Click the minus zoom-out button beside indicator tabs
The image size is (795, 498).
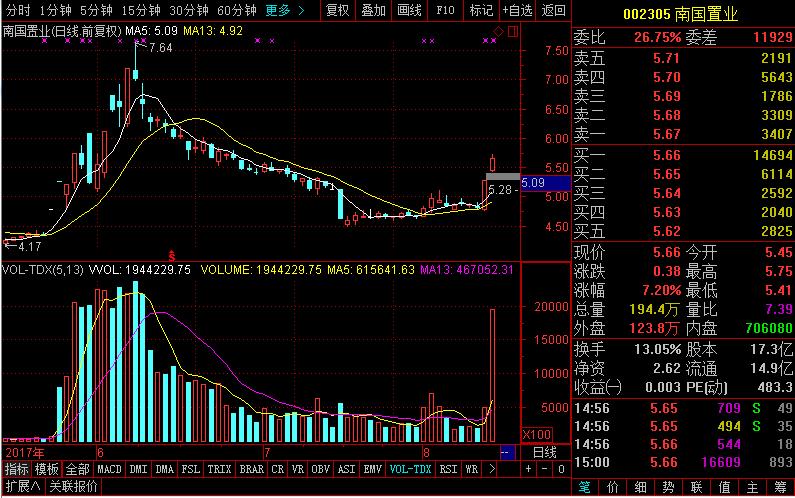tap(545, 469)
